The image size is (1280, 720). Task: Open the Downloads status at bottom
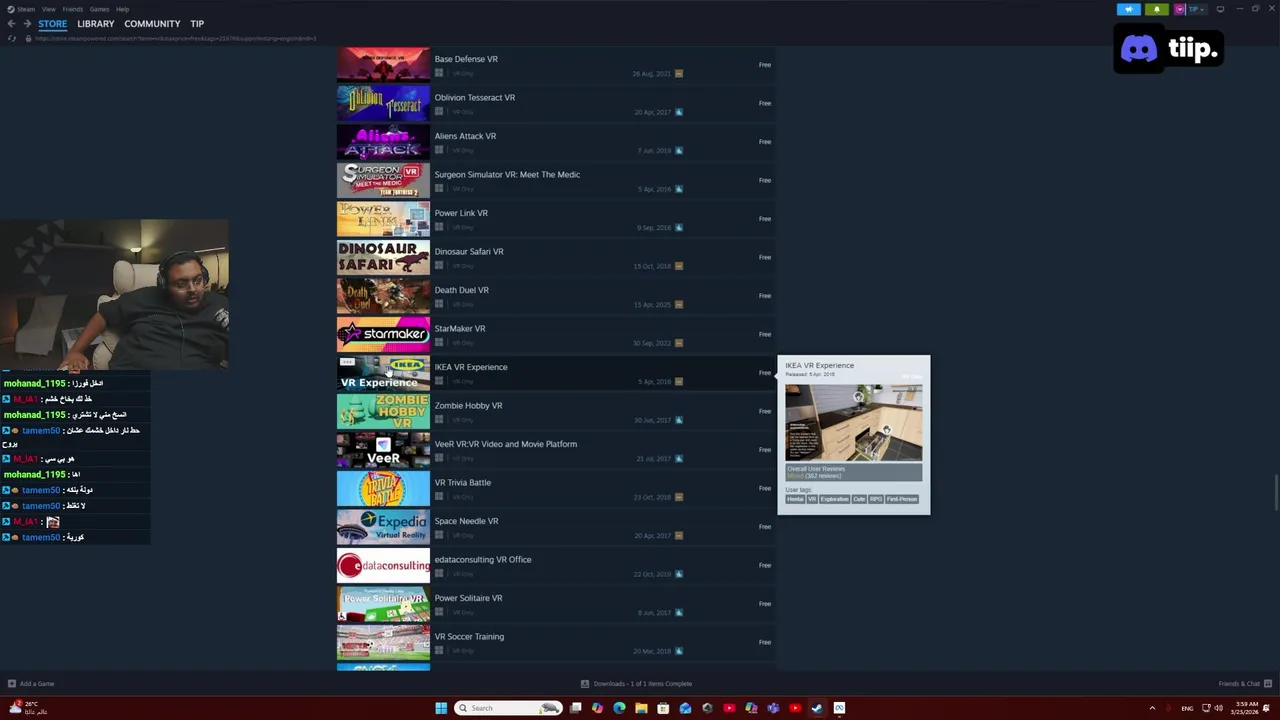(636, 684)
